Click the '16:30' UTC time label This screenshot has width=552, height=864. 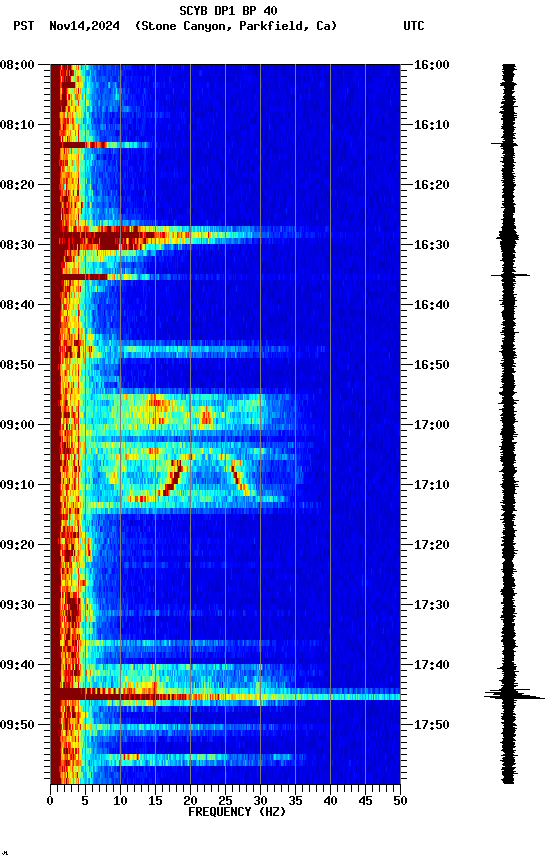click(432, 245)
